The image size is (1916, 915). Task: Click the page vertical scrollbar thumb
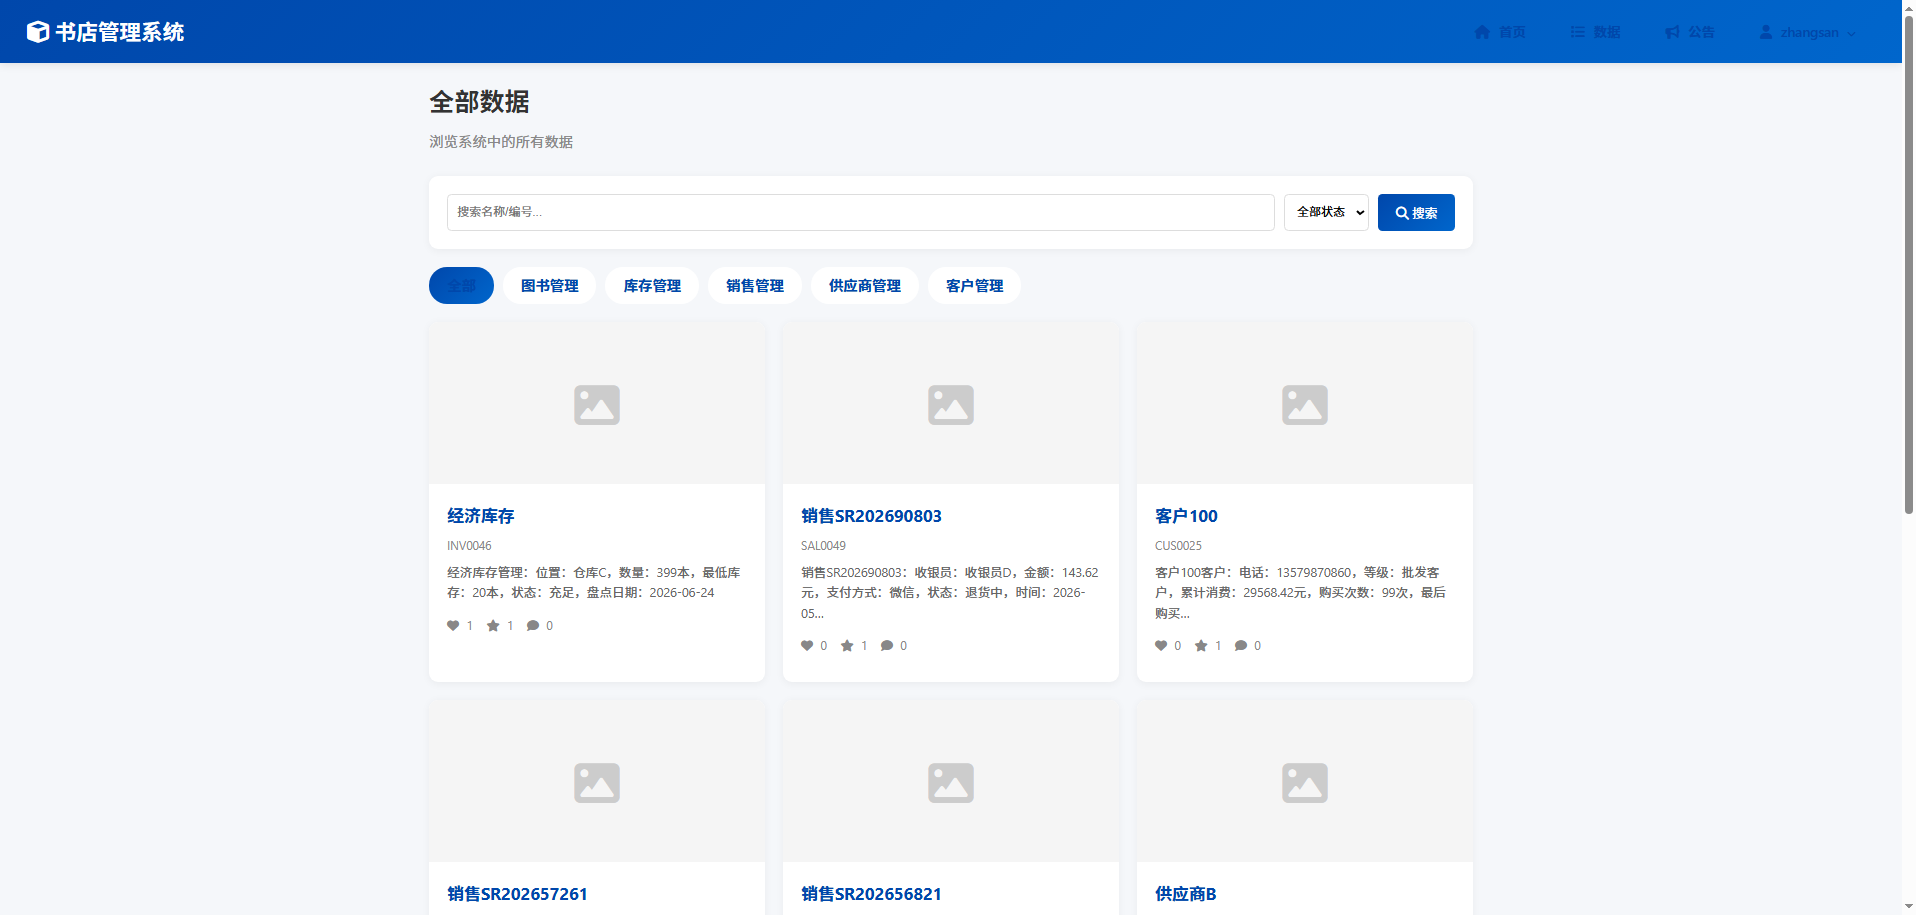click(1908, 265)
